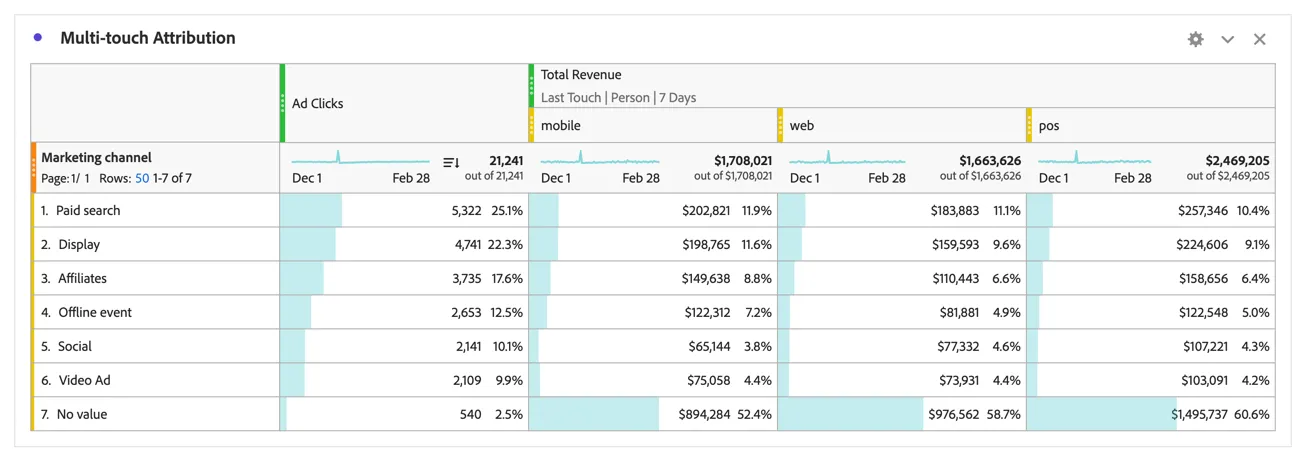Open the panel settings gear icon
This screenshot has height=455, width=1303.
[1195, 39]
